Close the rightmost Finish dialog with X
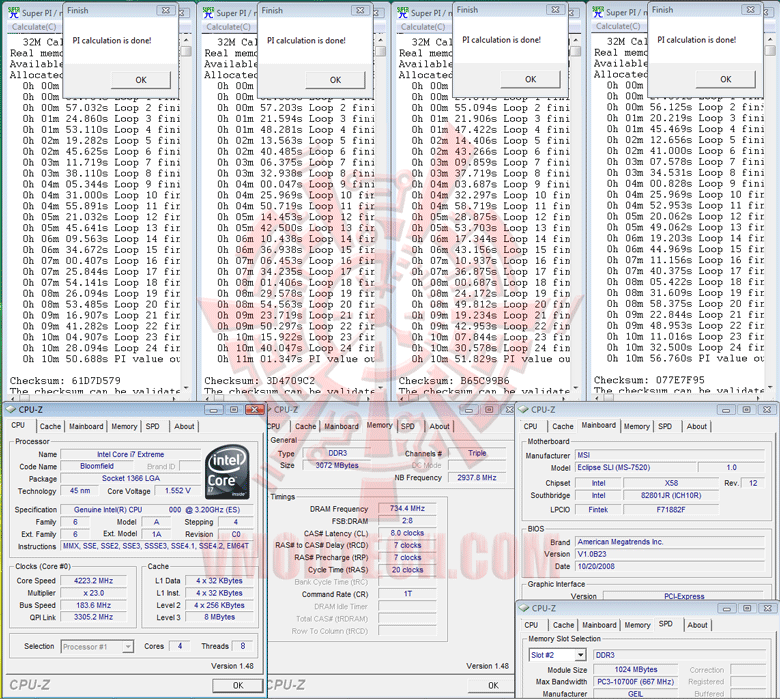The image size is (780, 699). pos(751,9)
